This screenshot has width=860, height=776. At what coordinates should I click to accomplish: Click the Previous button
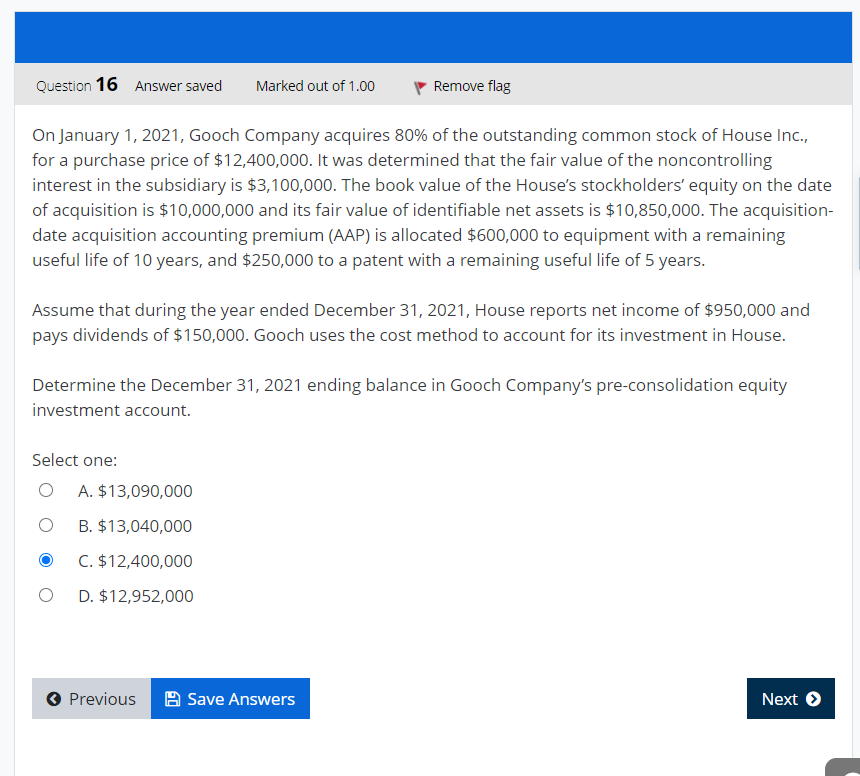point(90,698)
